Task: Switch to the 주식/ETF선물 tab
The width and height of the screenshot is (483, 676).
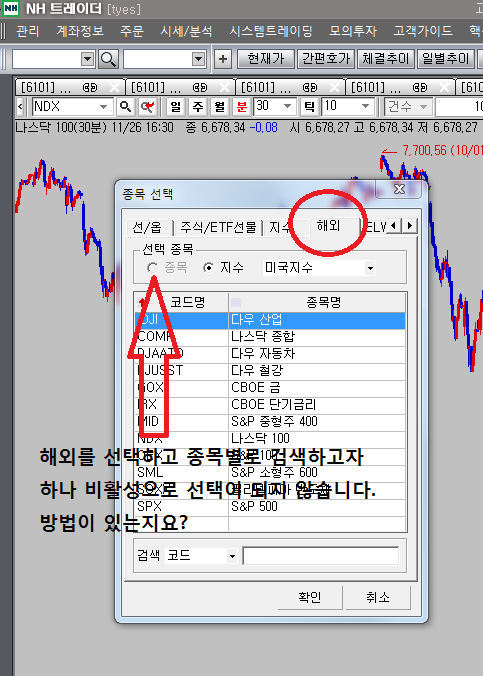Action: (218, 227)
